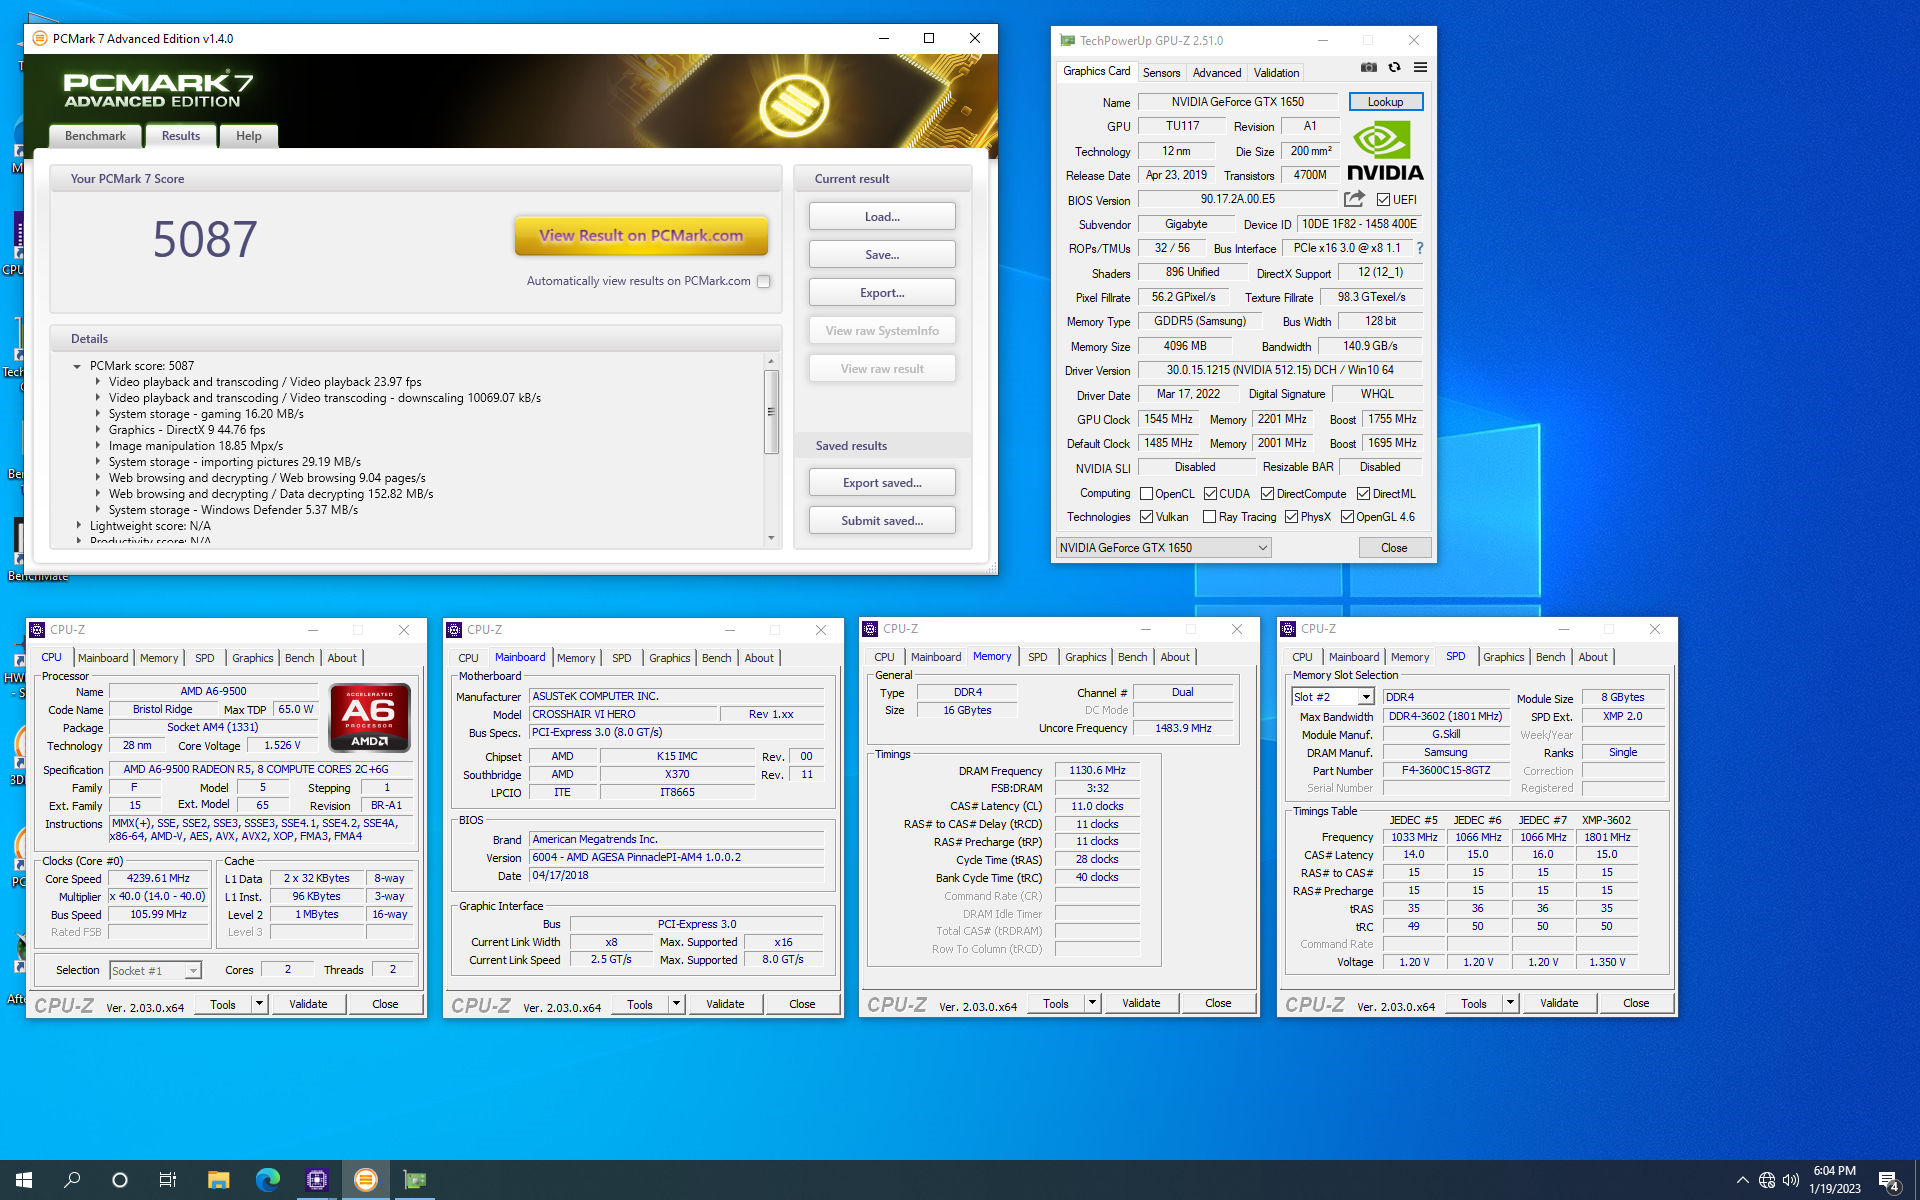Toggle the DirectCompute checkbox
The image size is (1920, 1200).
click(x=1267, y=493)
